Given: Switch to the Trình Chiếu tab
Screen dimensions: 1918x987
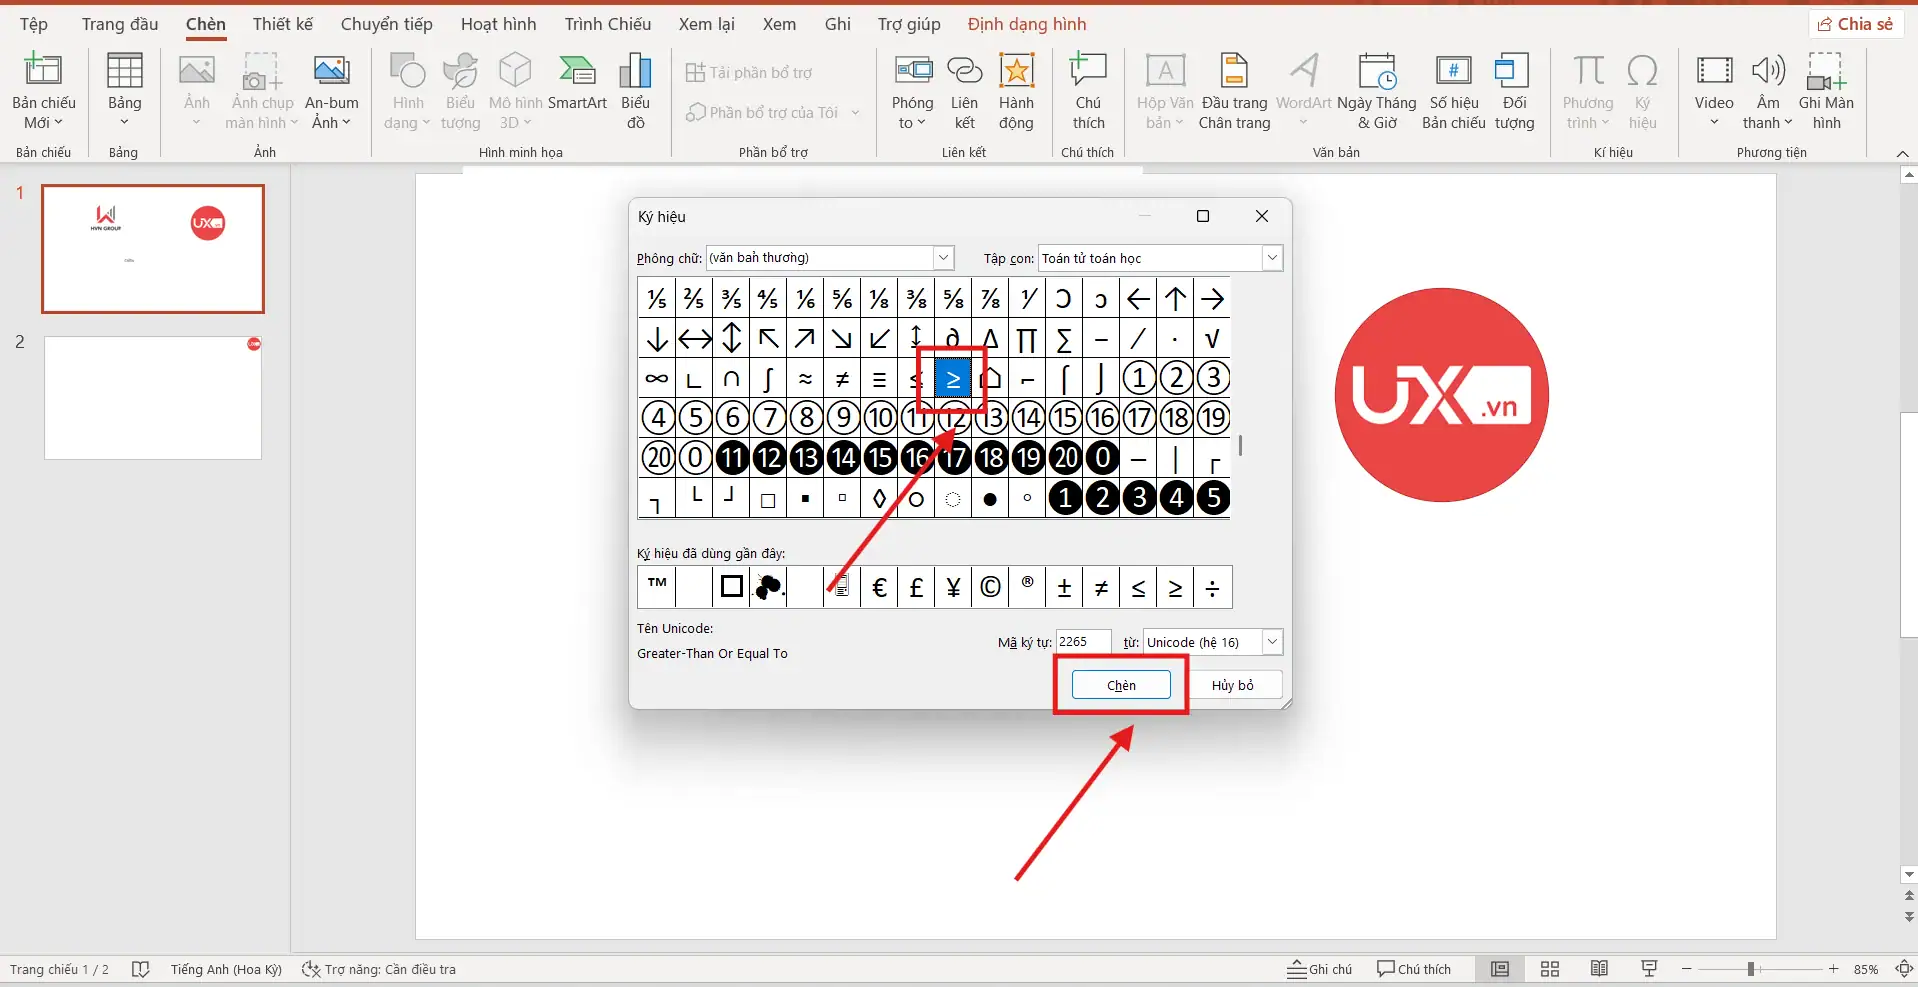Looking at the screenshot, I should tap(607, 24).
